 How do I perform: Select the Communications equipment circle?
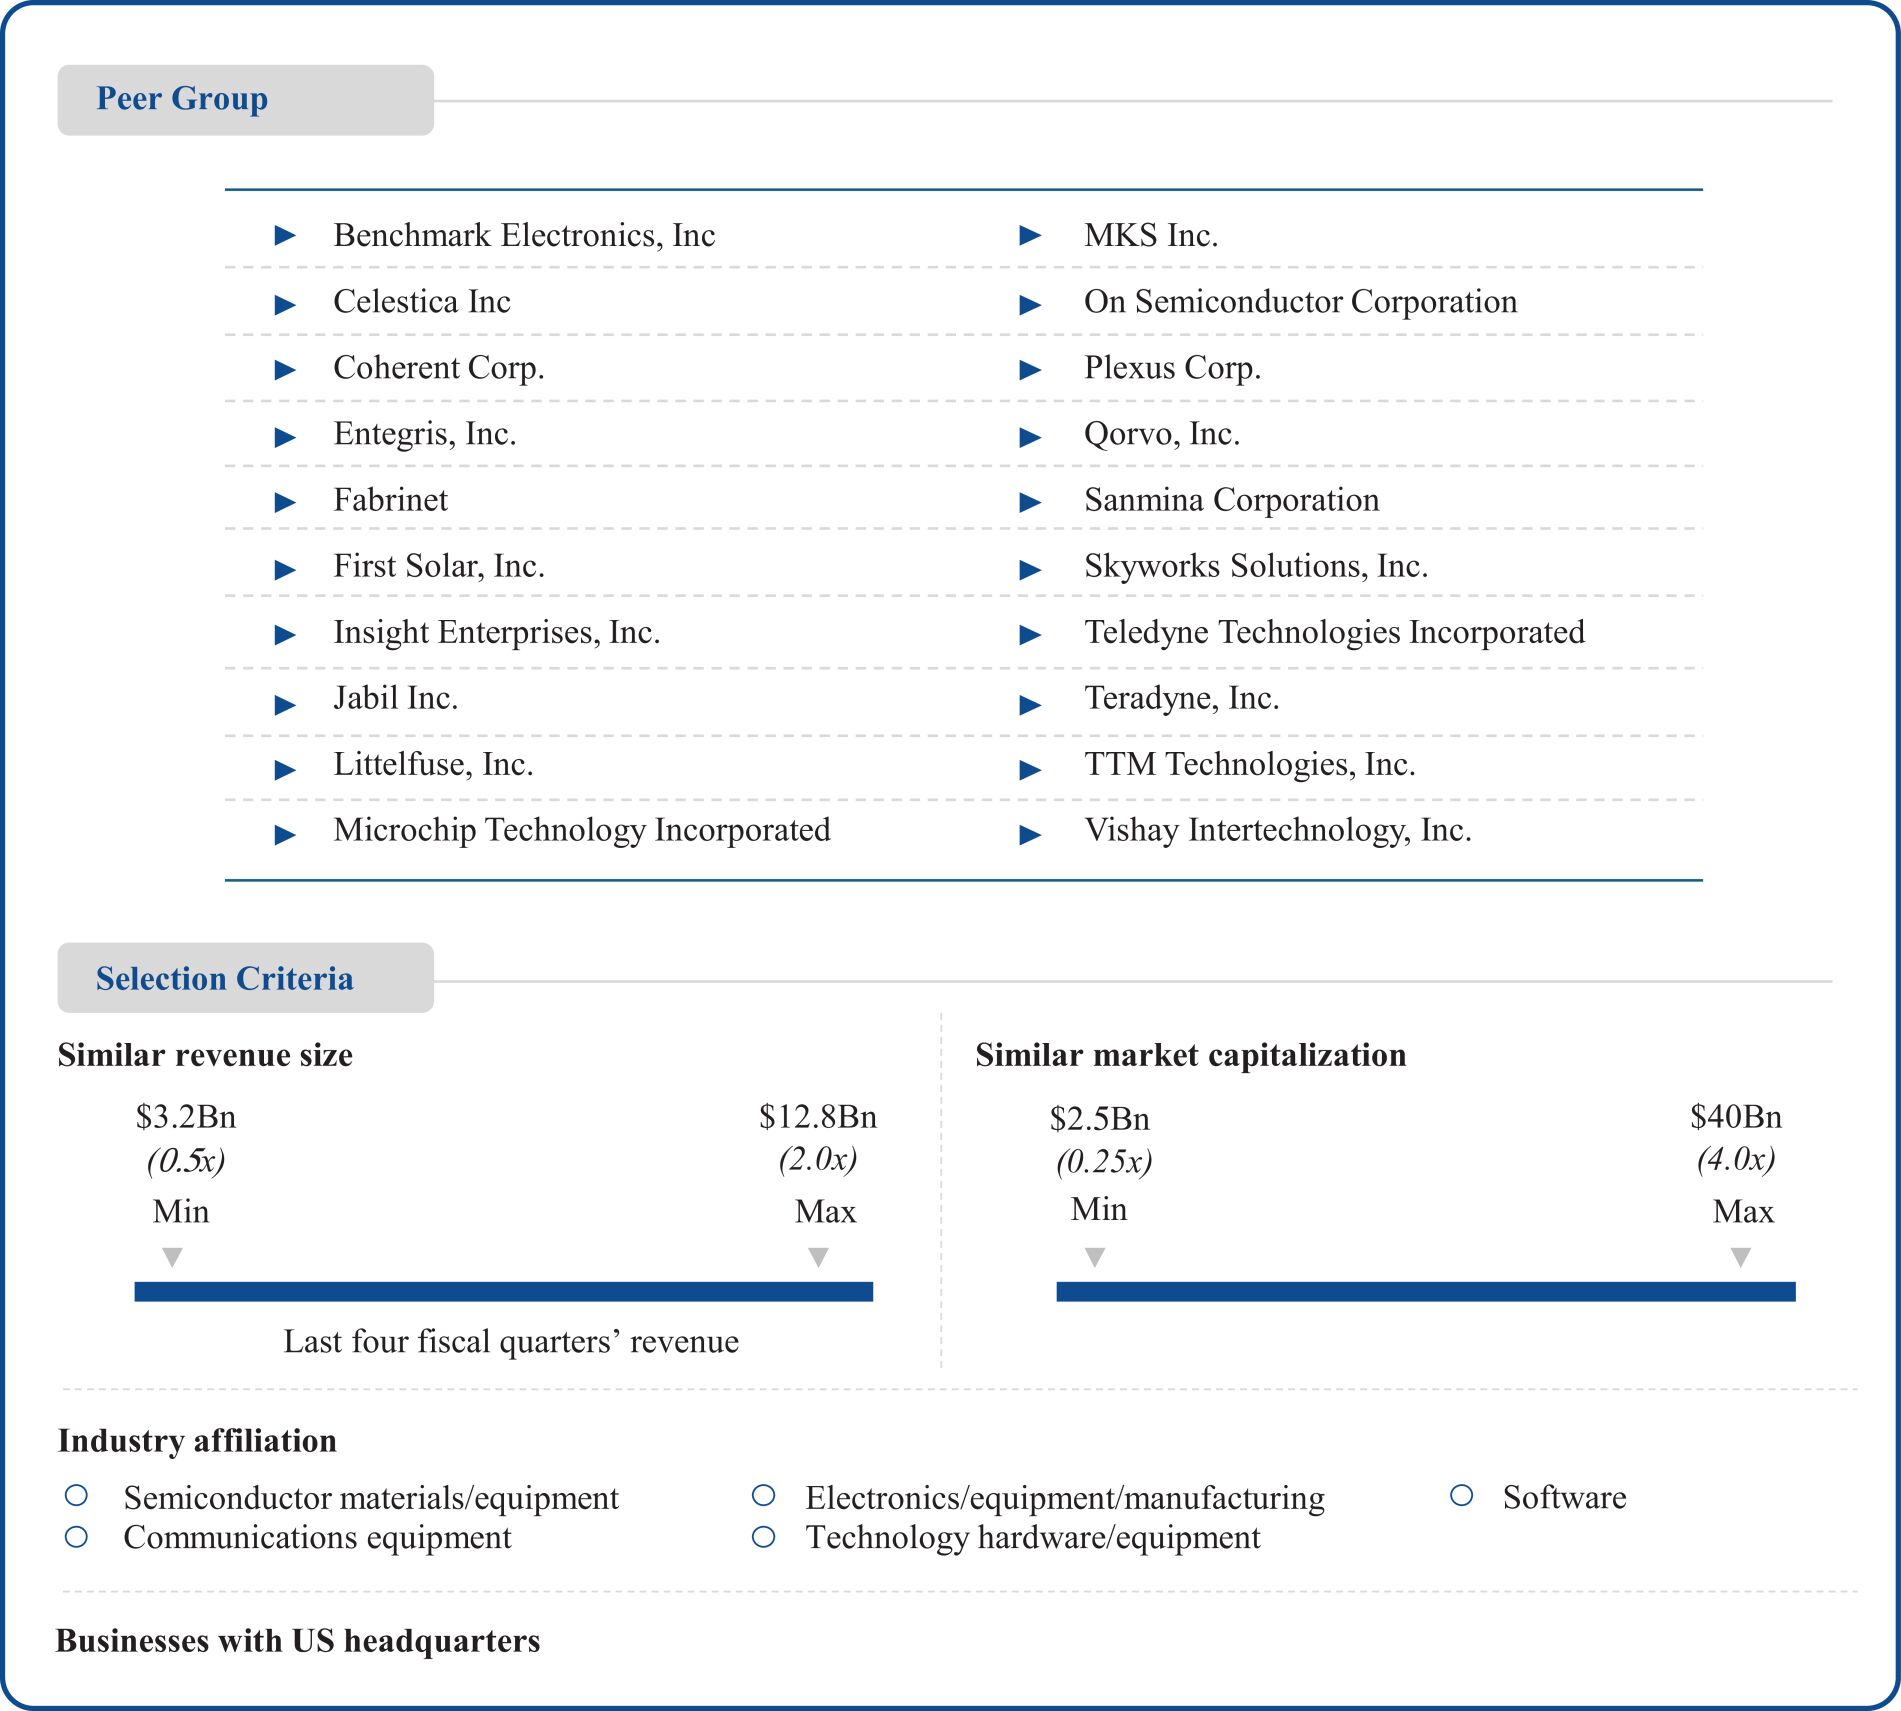click(x=76, y=1537)
